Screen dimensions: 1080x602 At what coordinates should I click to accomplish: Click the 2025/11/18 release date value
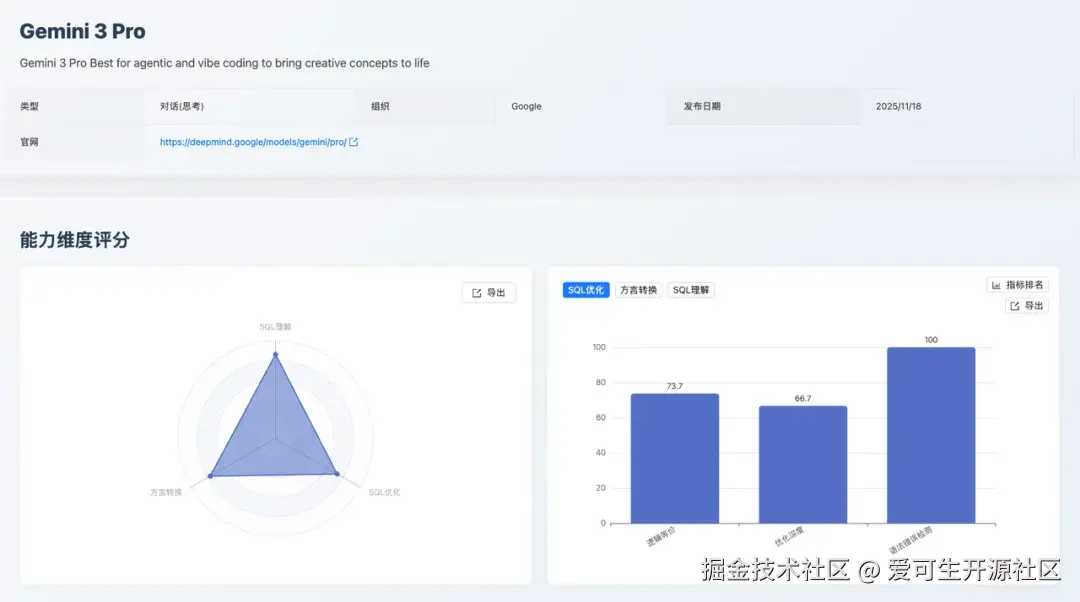pyautogui.click(x=898, y=106)
